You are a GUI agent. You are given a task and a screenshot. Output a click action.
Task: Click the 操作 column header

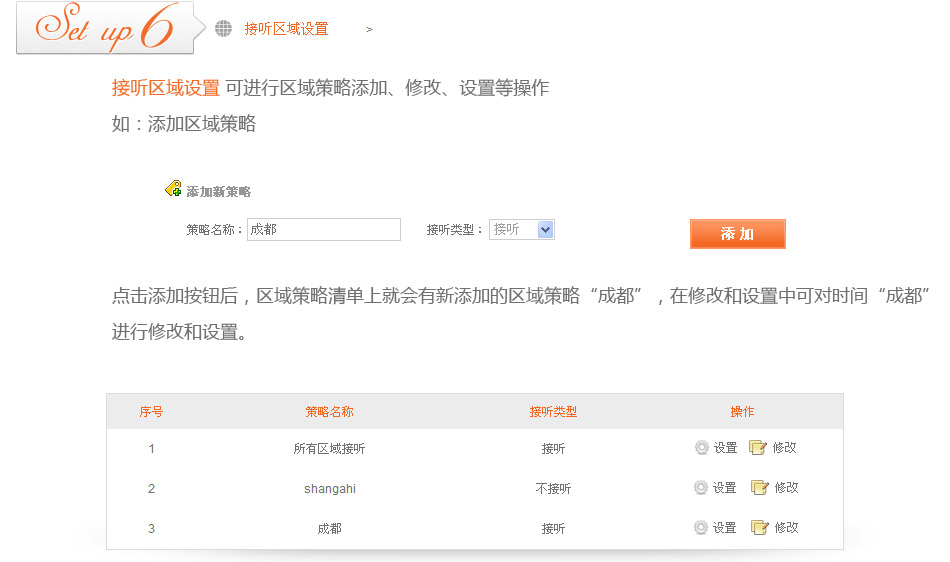pyautogui.click(x=742, y=412)
